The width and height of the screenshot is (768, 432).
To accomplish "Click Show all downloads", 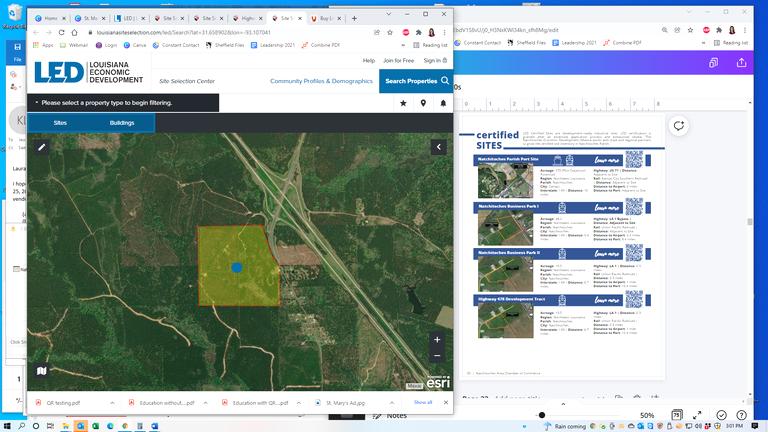I will [x=423, y=402].
